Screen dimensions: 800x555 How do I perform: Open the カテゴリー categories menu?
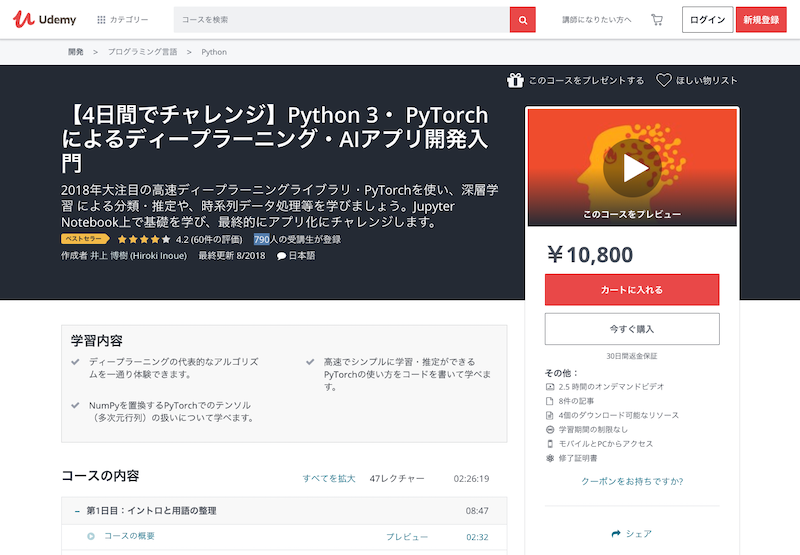[122, 19]
